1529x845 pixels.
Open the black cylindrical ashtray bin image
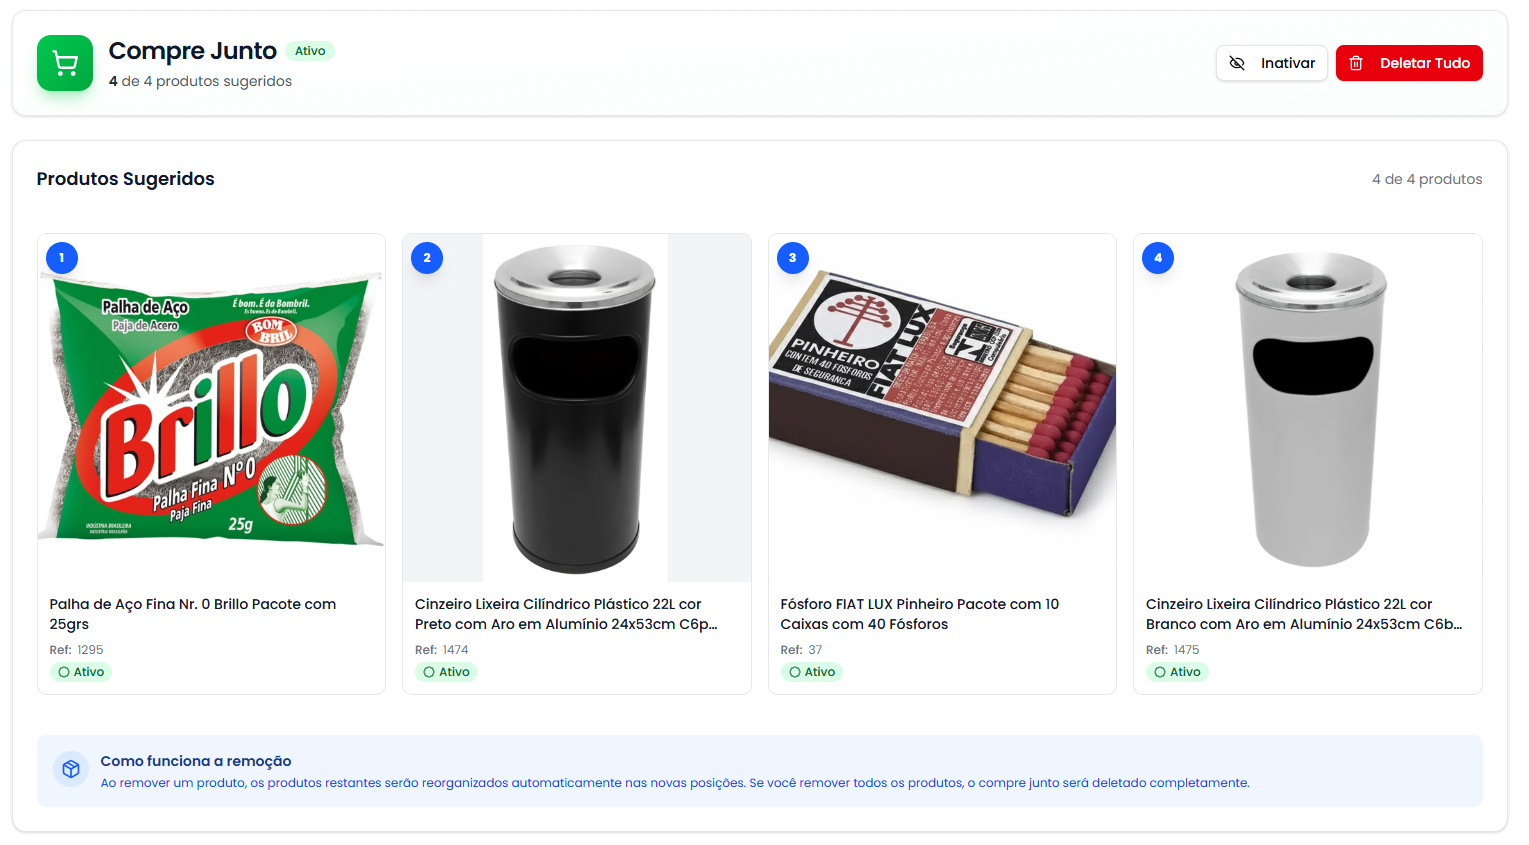[575, 410]
